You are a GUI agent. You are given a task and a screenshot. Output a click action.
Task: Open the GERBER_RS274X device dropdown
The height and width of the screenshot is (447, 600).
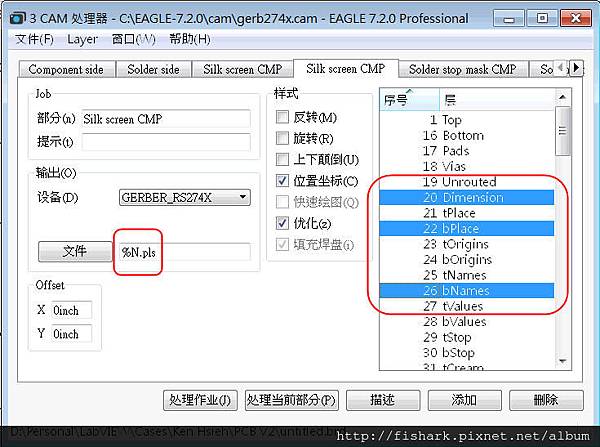184,197
